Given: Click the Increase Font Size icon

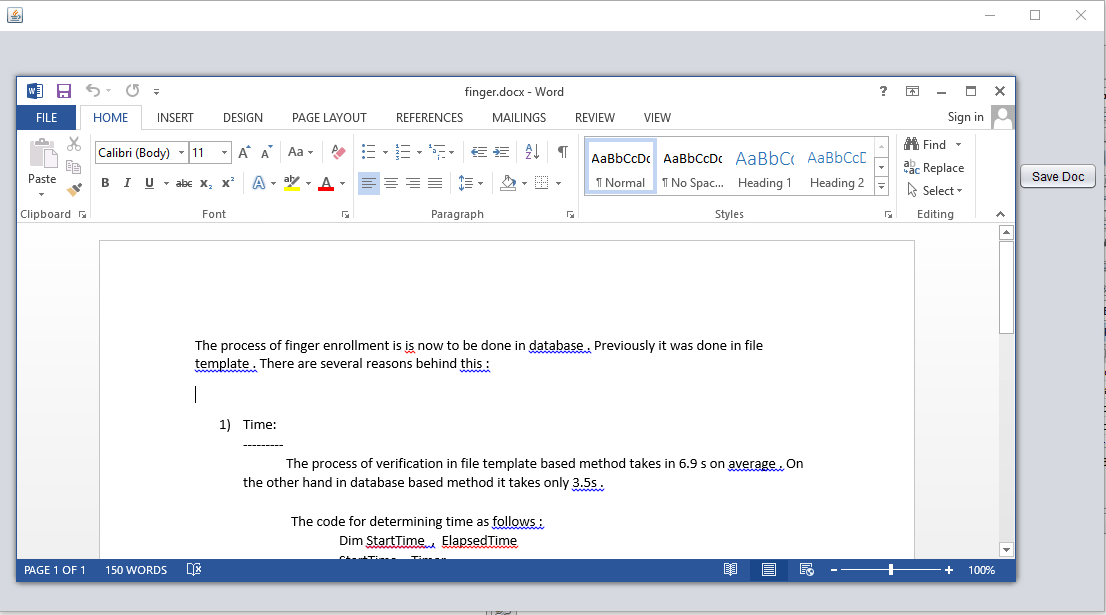Looking at the screenshot, I should point(242,151).
